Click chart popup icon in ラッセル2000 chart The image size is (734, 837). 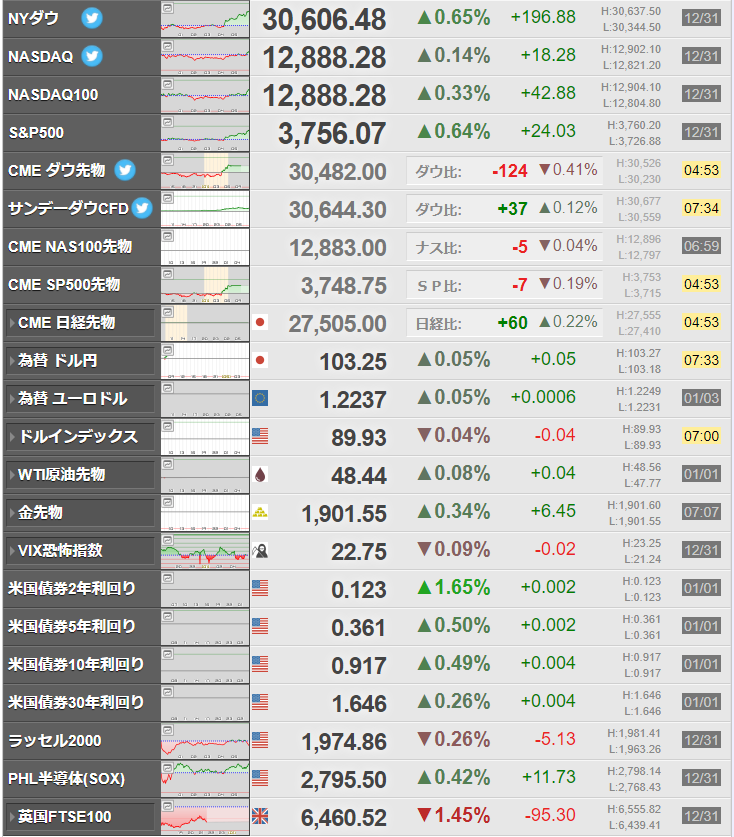click(x=168, y=730)
